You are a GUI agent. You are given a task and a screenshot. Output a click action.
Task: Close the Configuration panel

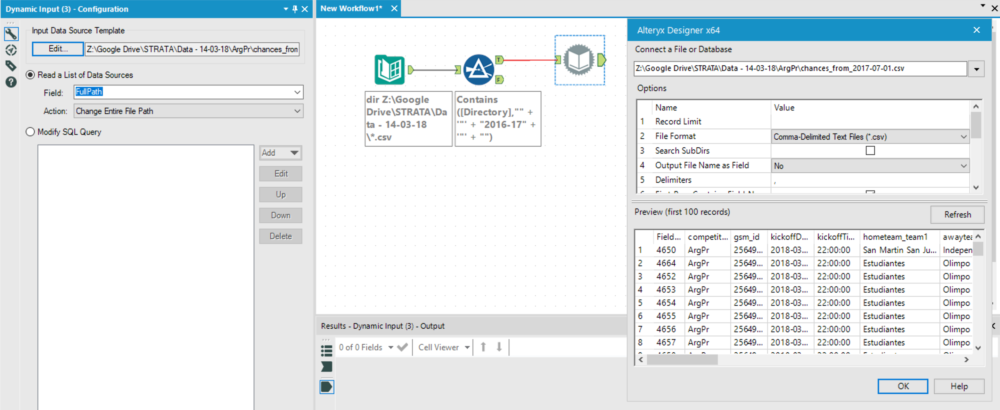(305, 9)
